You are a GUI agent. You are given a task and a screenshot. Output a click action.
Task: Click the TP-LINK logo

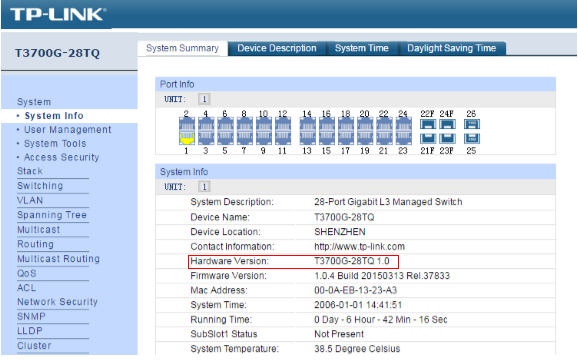coord(58,14)
